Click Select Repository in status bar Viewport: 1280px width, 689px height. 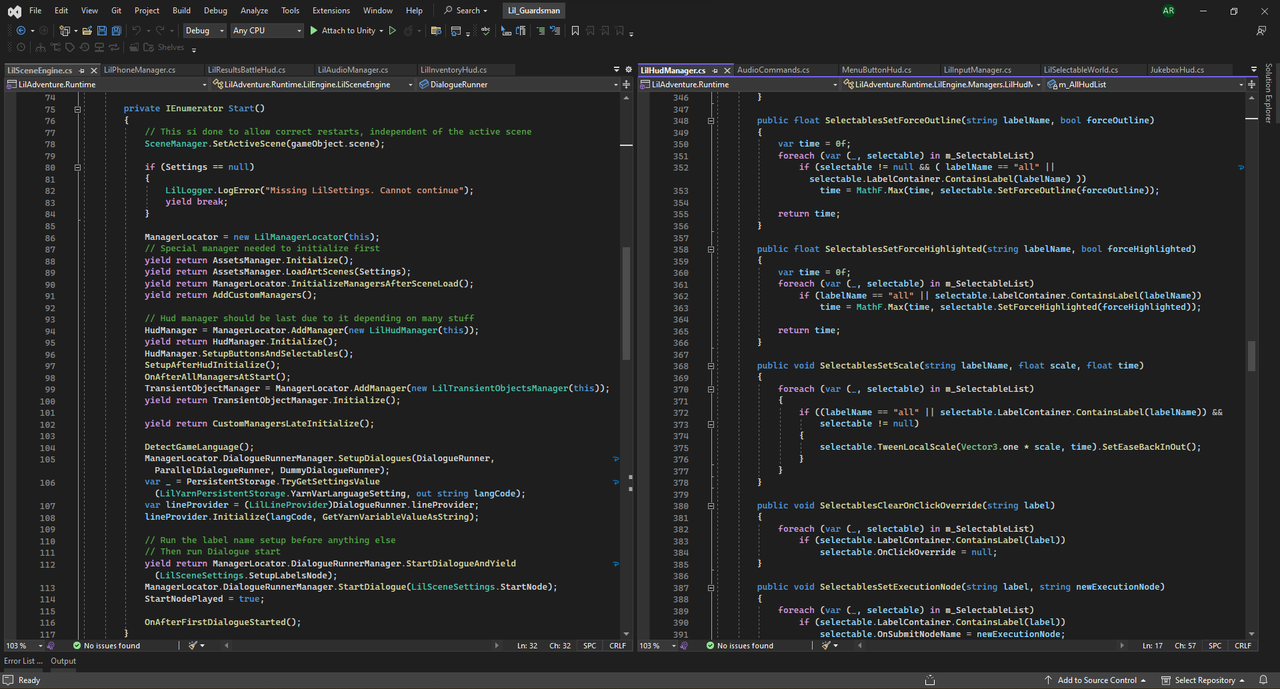click(x=1204, y=680)
